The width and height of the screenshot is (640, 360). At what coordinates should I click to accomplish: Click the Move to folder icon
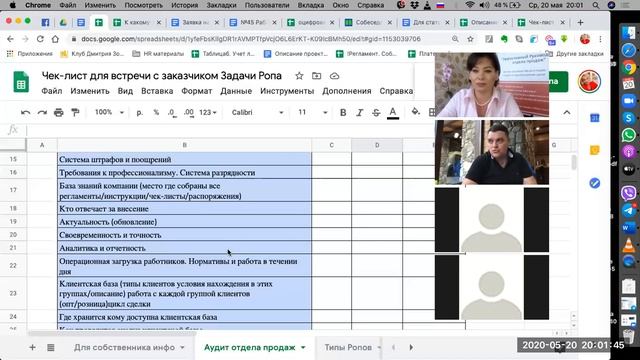pos(316,76)
